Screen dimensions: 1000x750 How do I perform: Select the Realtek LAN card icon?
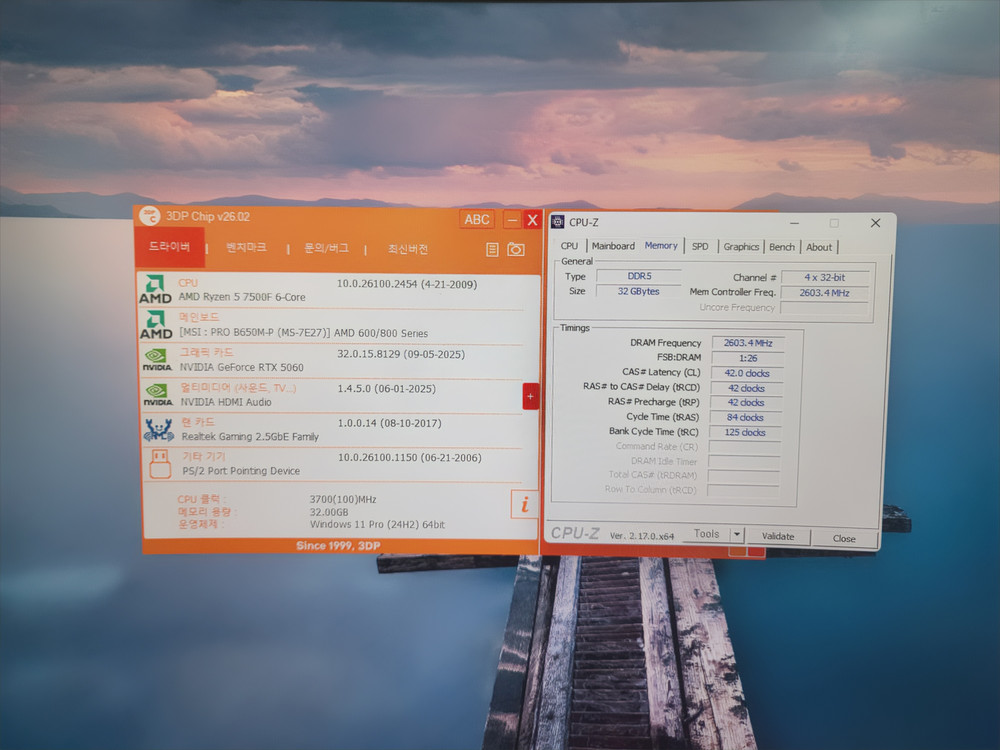(157, 430)
